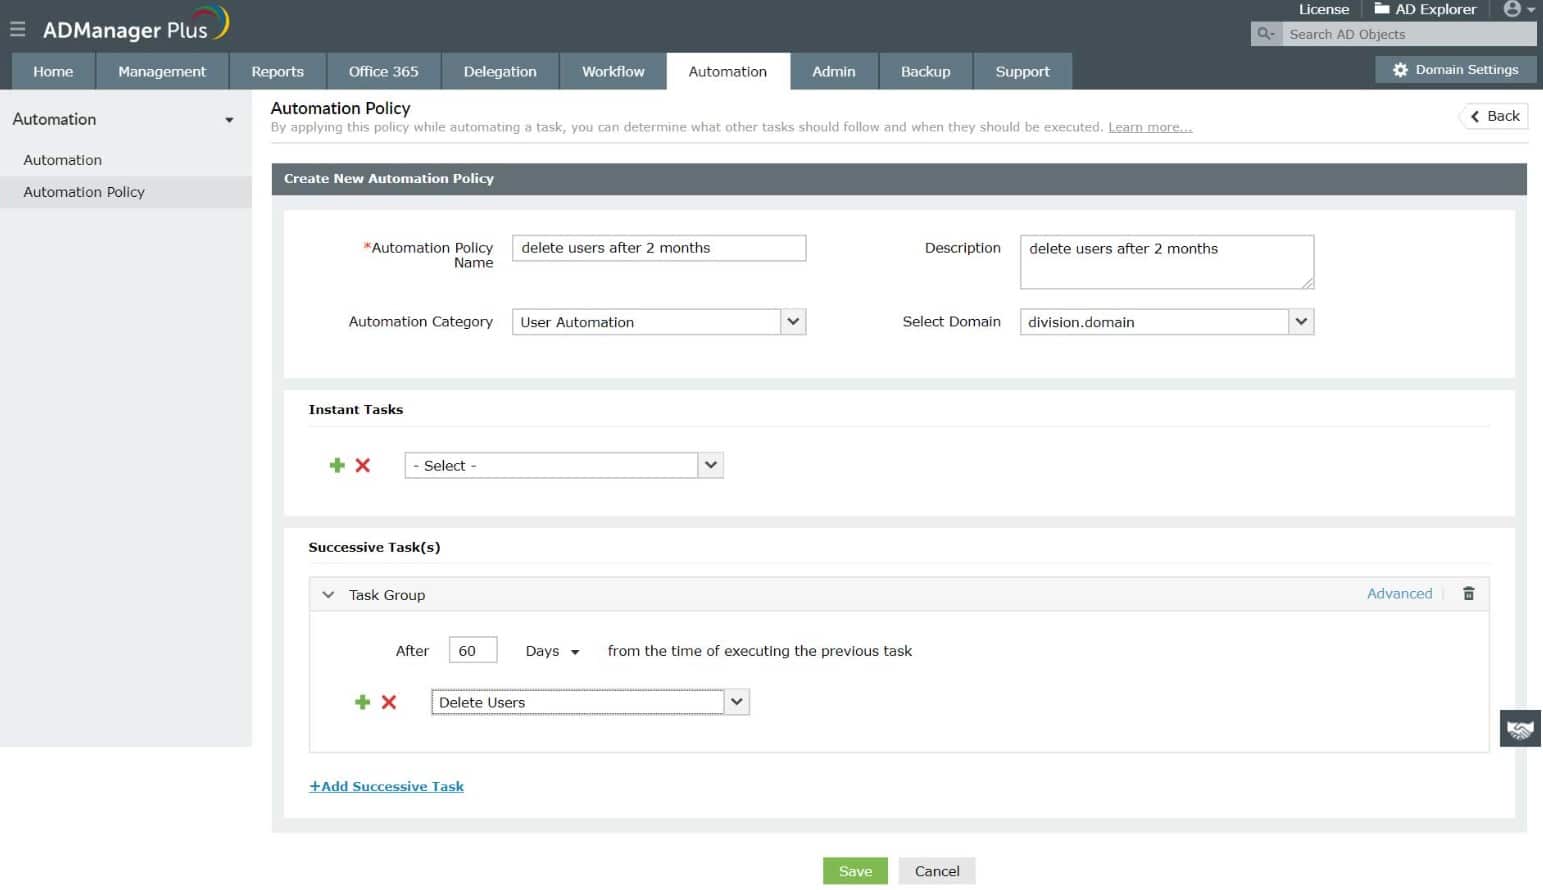Remove the instant task using the red X
This screenshot has height=890, width=1543.
point(362,465)
